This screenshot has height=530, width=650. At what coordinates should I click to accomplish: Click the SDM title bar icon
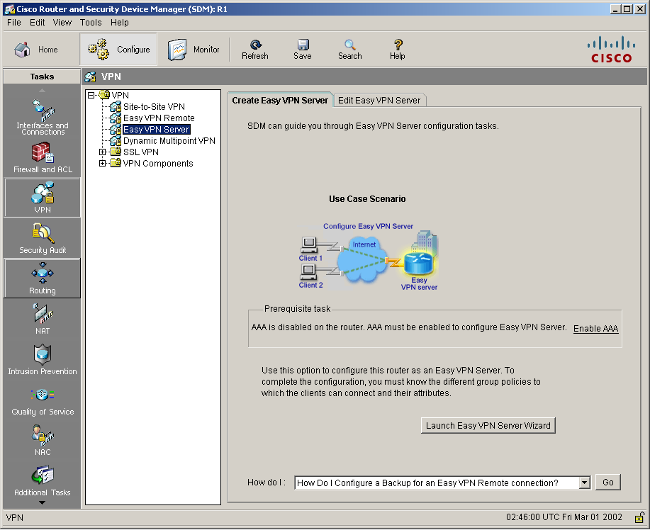[x=9, y=9]
